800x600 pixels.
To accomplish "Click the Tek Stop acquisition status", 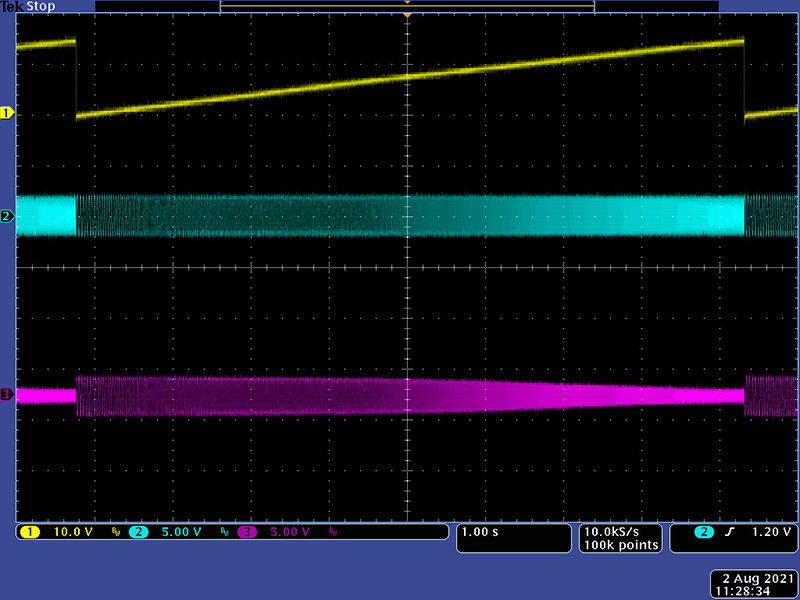I will (x=28, y=6).
